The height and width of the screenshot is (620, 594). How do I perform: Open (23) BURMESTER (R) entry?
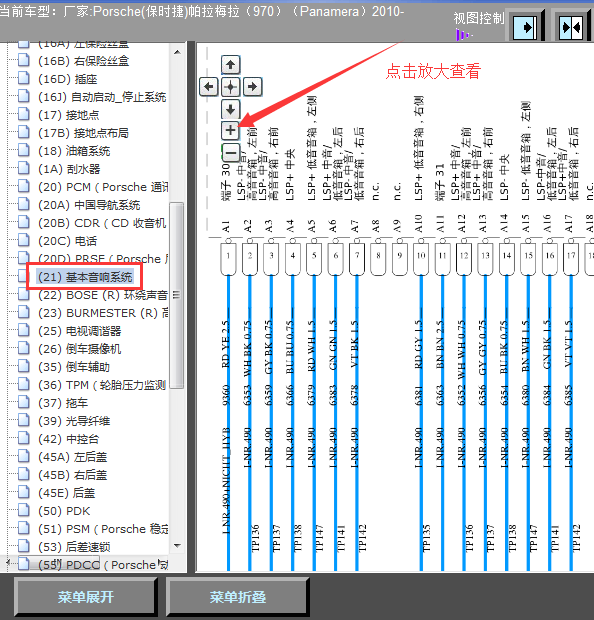[x=103, y=313]
